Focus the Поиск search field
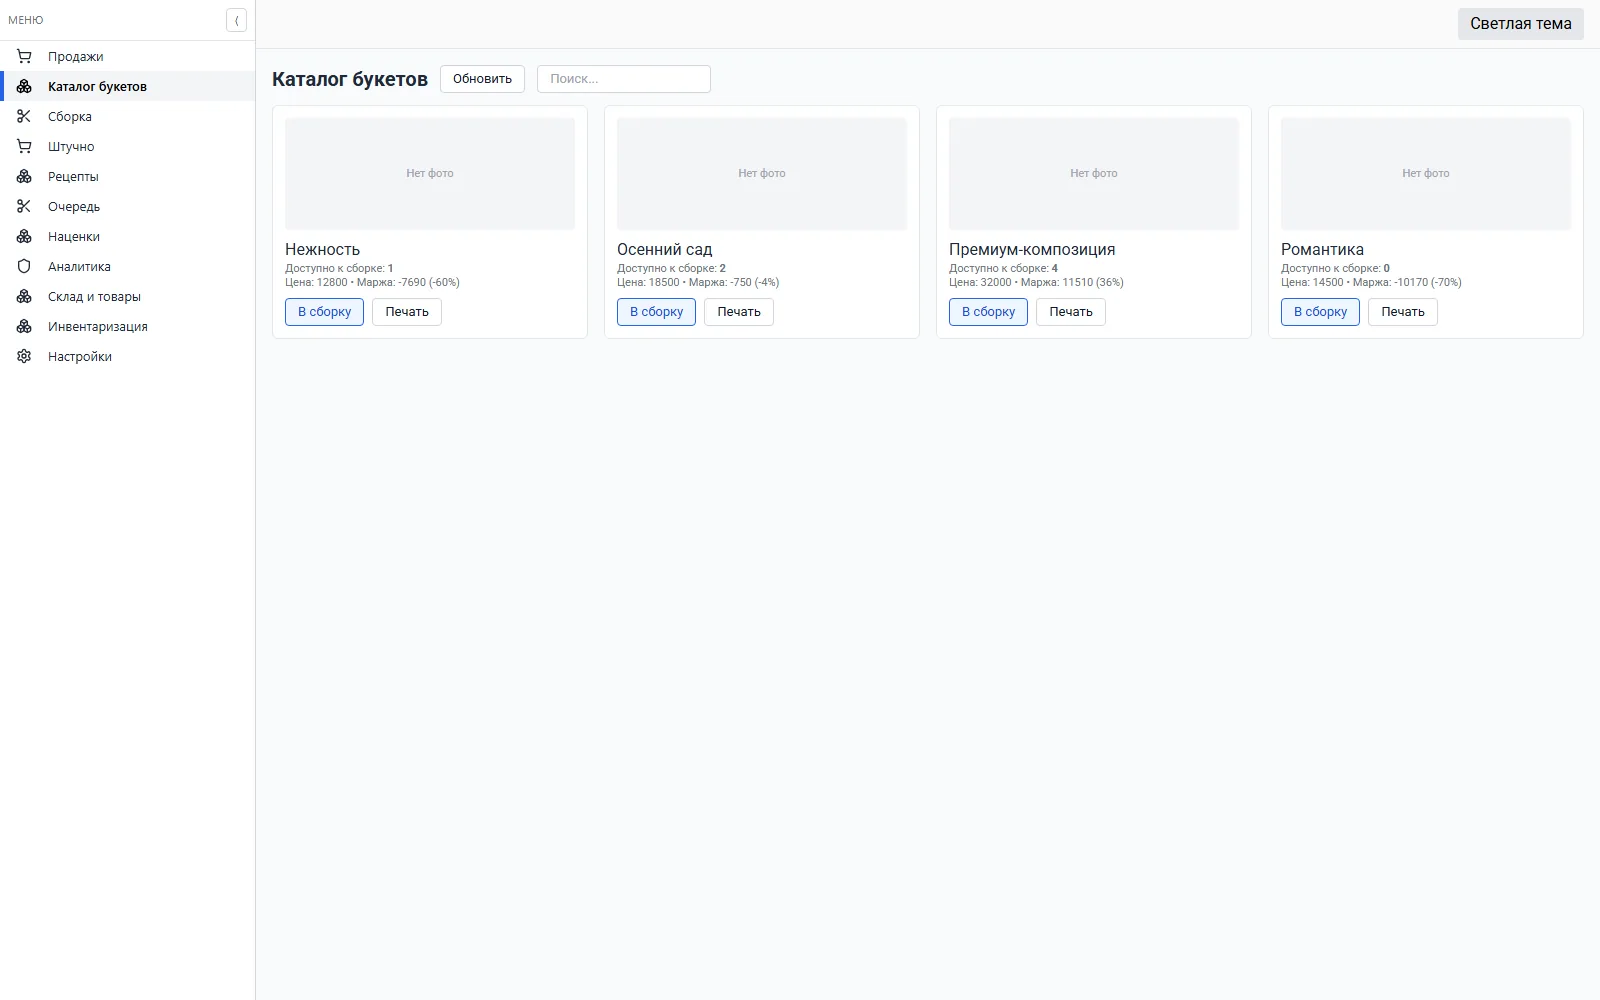1600x1000 pixels. tap(624, 79)
